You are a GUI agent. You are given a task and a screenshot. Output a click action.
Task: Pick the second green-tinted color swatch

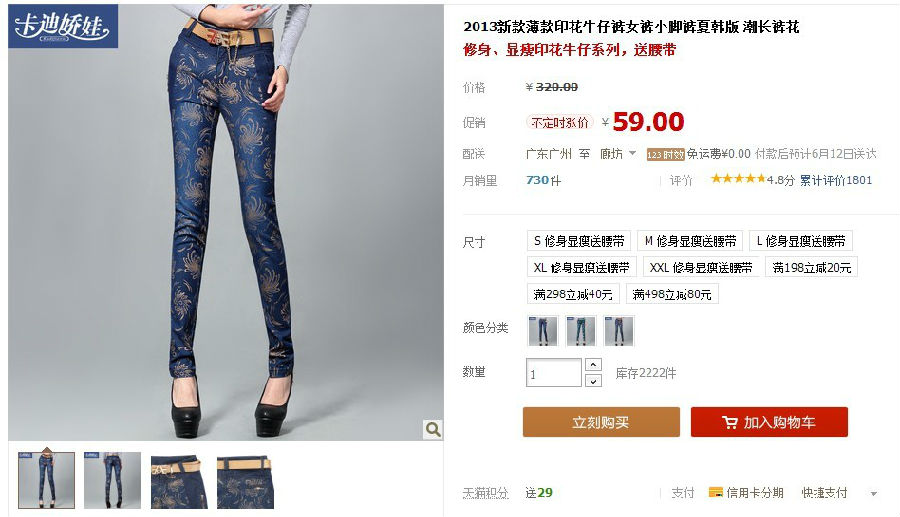pyautogui.click(x=580, y=331)
